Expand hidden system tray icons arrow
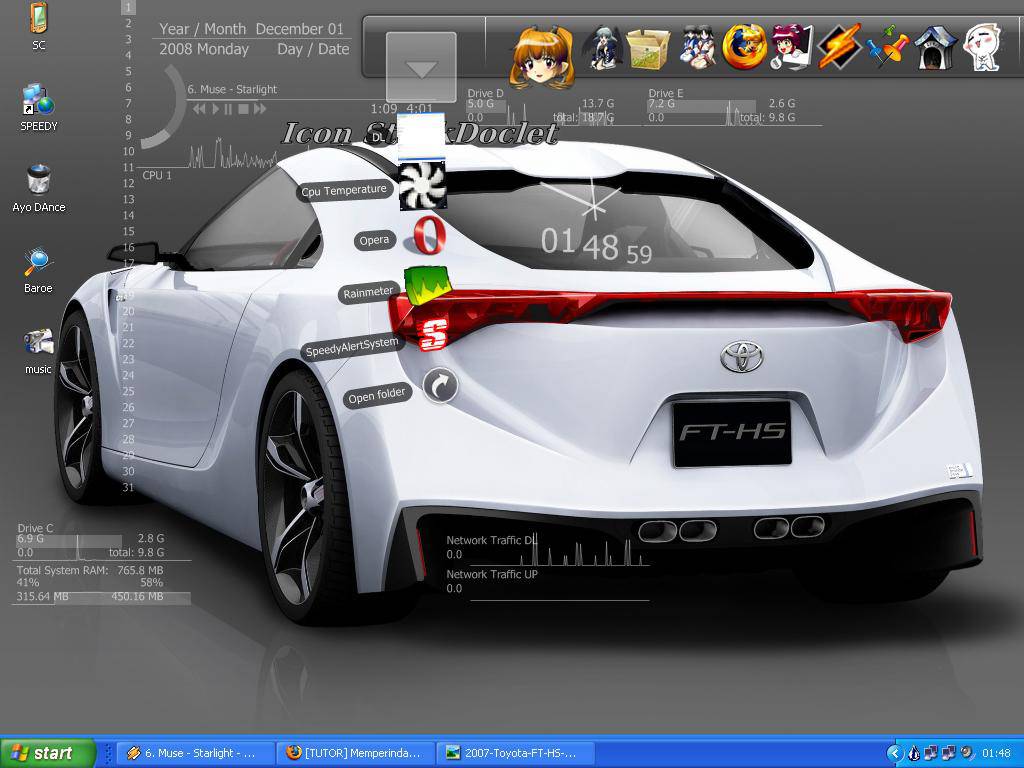Image resolution: width=1024 pixels, height=768 pixels. point(895,753)
